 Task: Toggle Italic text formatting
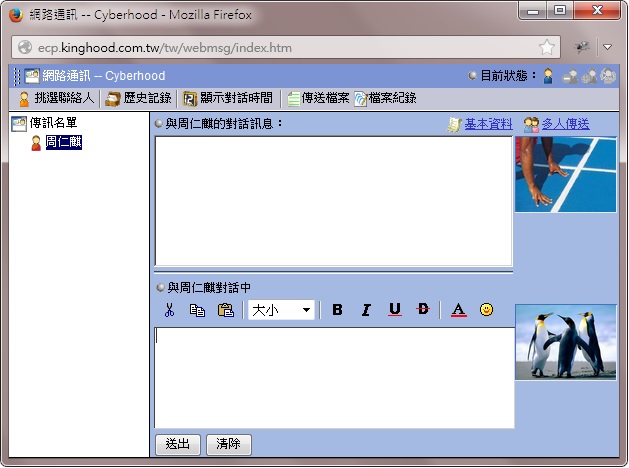tap(366, 310)
